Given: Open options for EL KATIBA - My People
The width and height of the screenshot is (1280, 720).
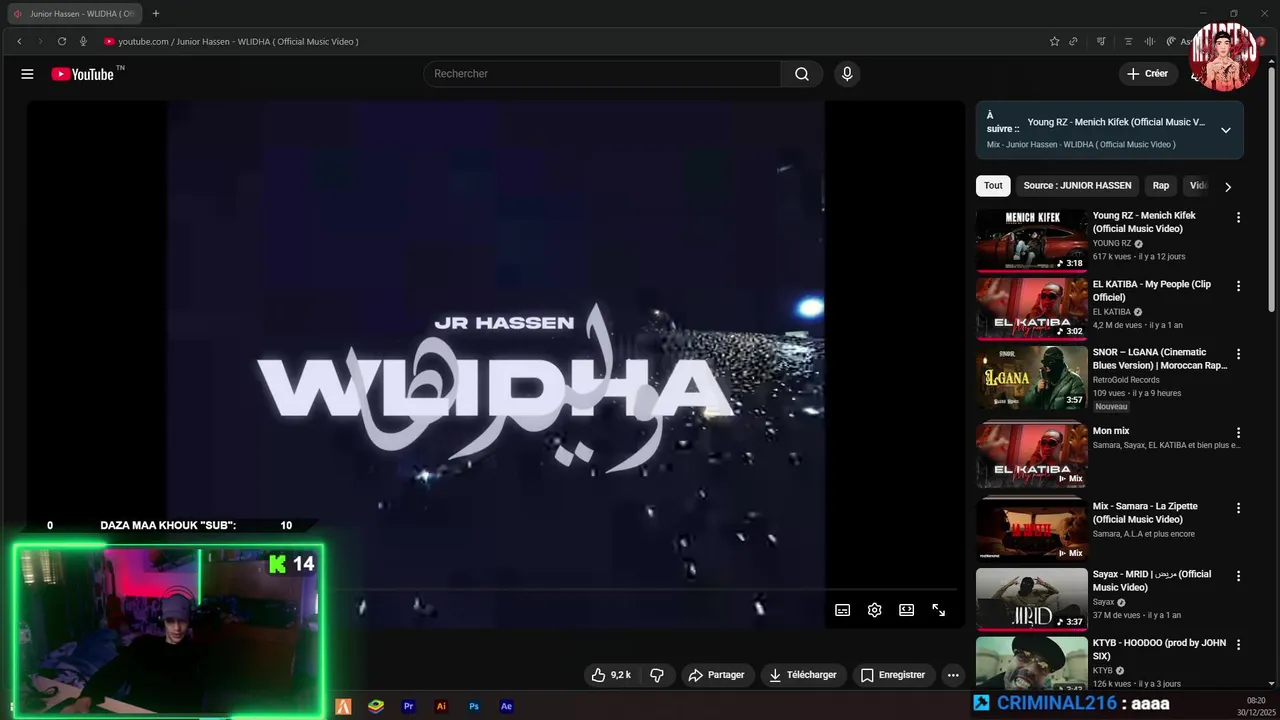Looking at the screenshot, I should click(x=1238, y=286).
